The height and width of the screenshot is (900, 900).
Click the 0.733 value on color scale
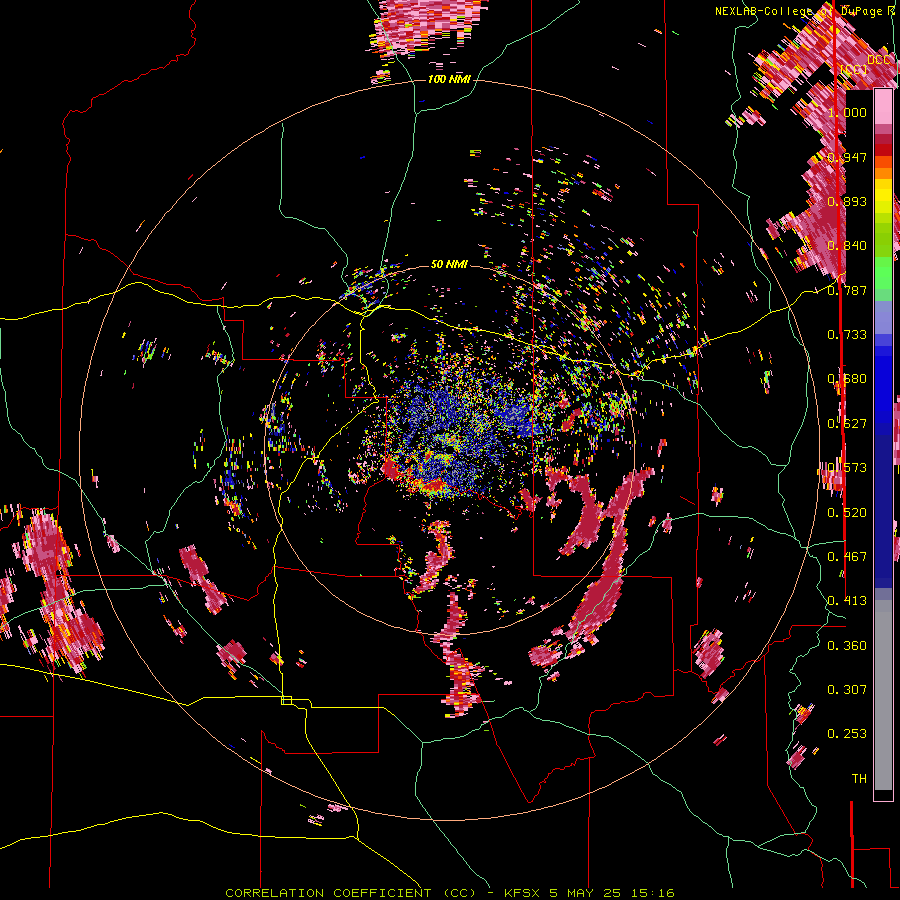tap(847, 335)
